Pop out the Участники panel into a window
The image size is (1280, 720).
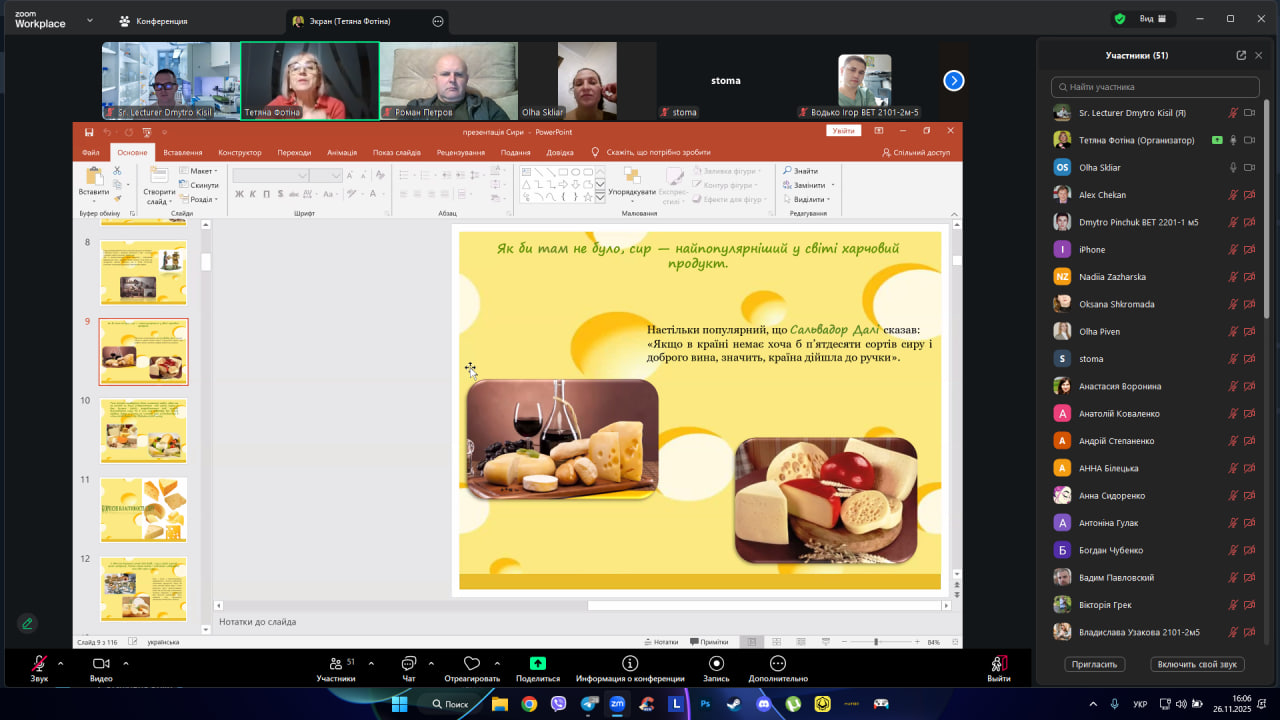[1241, 56]
